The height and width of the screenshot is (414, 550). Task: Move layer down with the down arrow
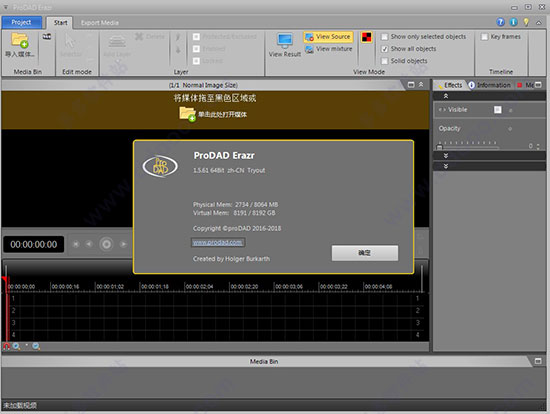(178, 50)
